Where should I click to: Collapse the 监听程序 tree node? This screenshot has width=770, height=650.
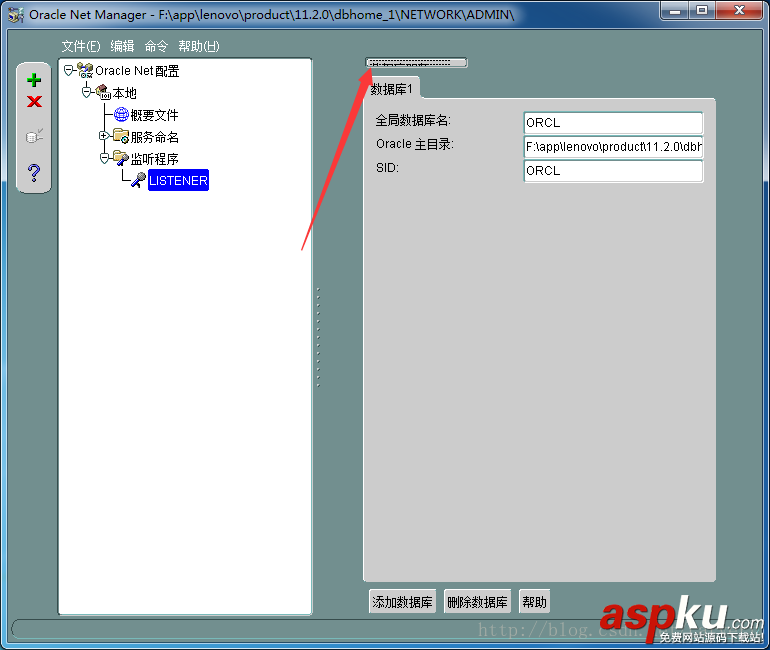coord(104,158)
